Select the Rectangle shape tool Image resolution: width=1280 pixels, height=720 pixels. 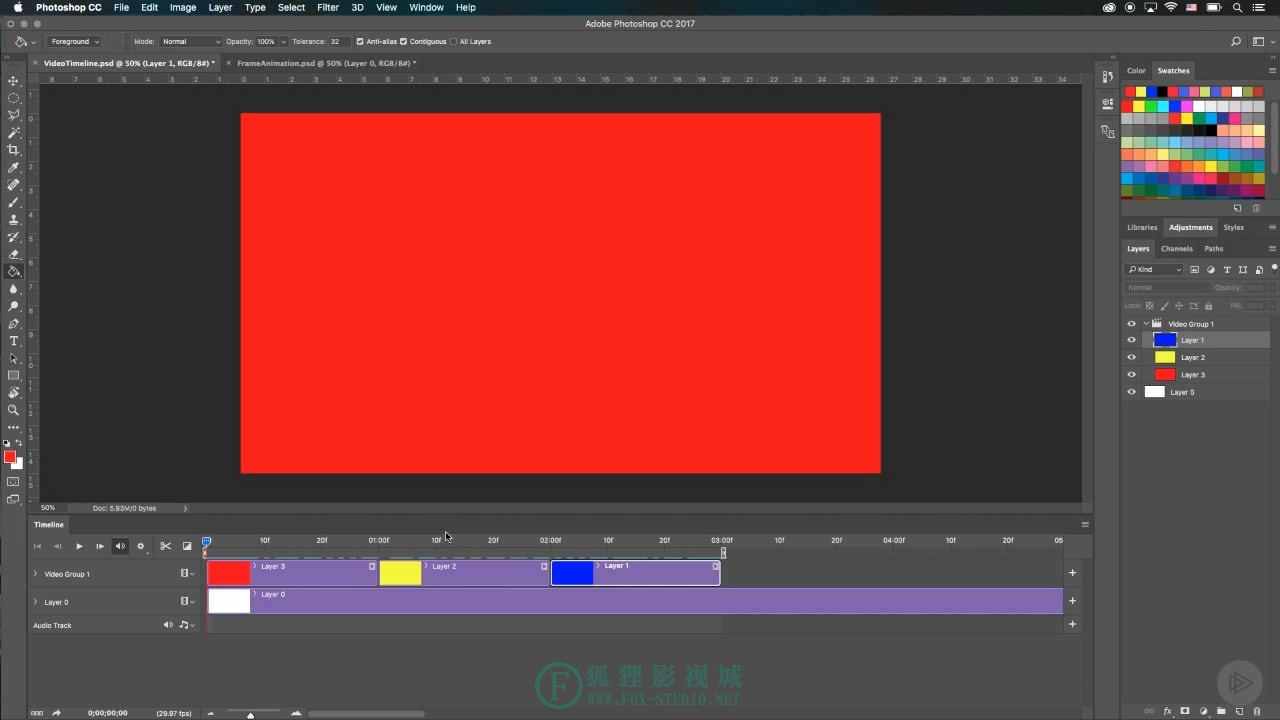click(14, 376)
